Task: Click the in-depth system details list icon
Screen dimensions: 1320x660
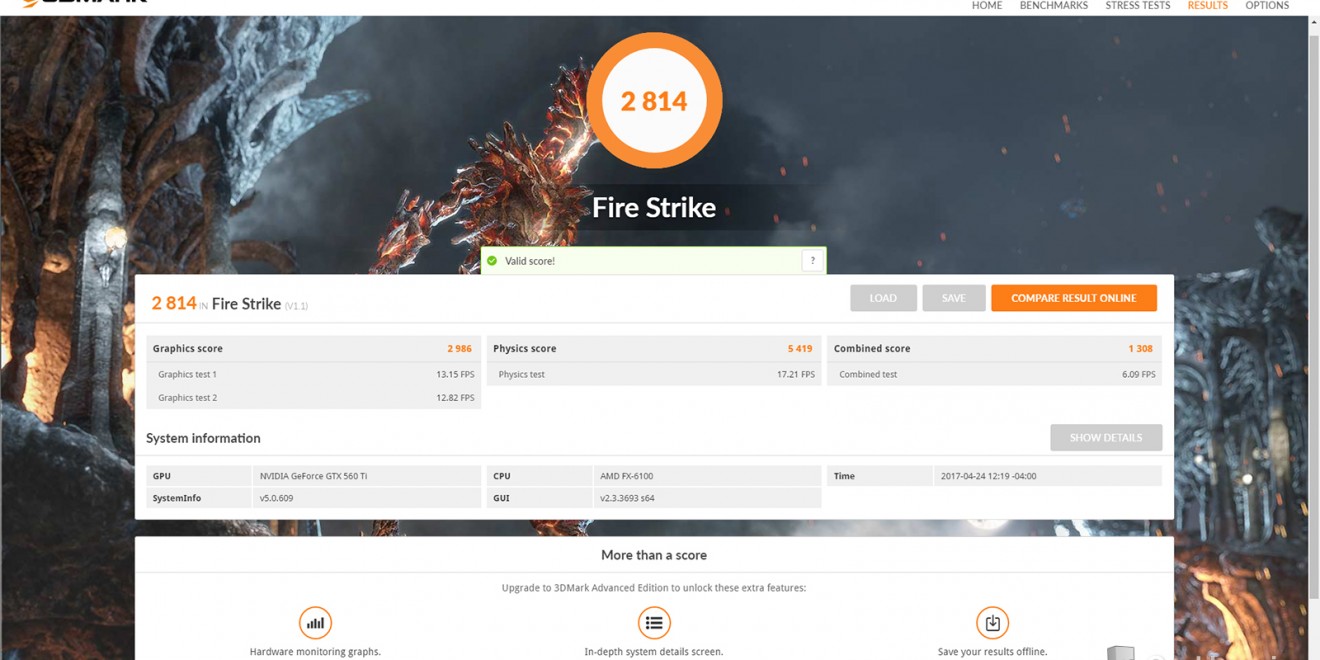Action: [x=654, y=623]
